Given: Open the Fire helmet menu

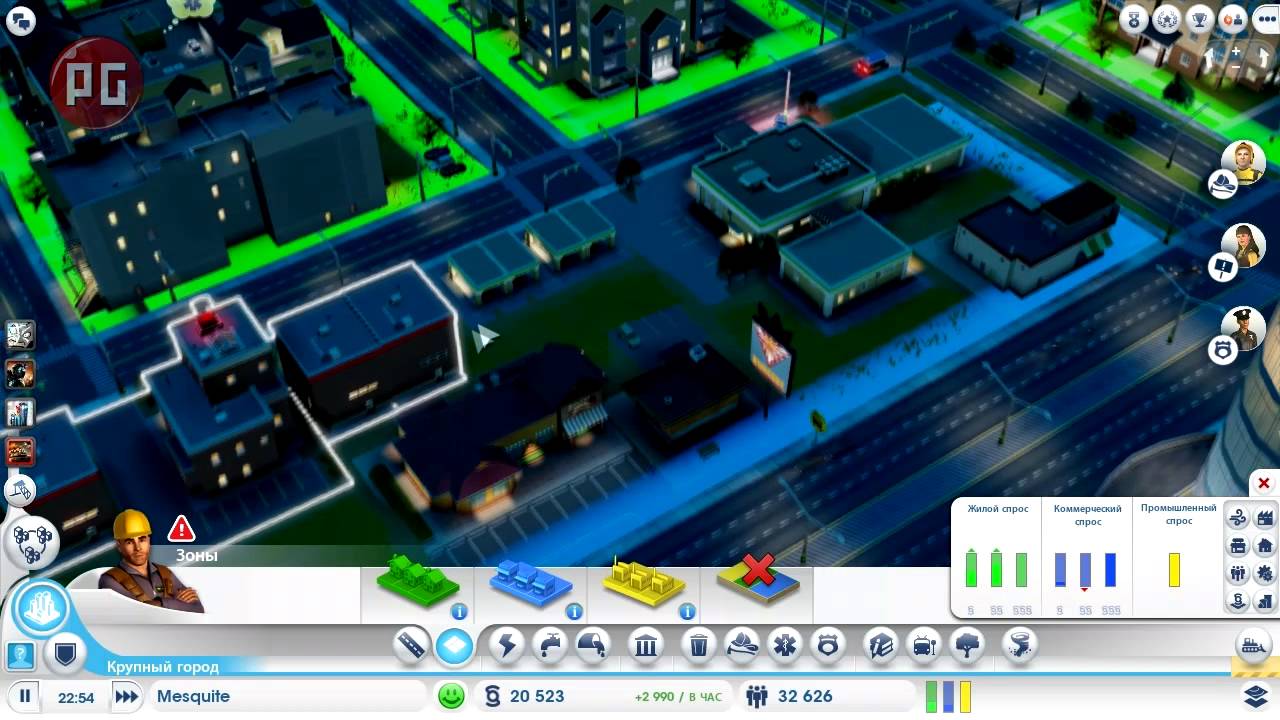Looking at the screenshot, I should (x=742, y=646).
